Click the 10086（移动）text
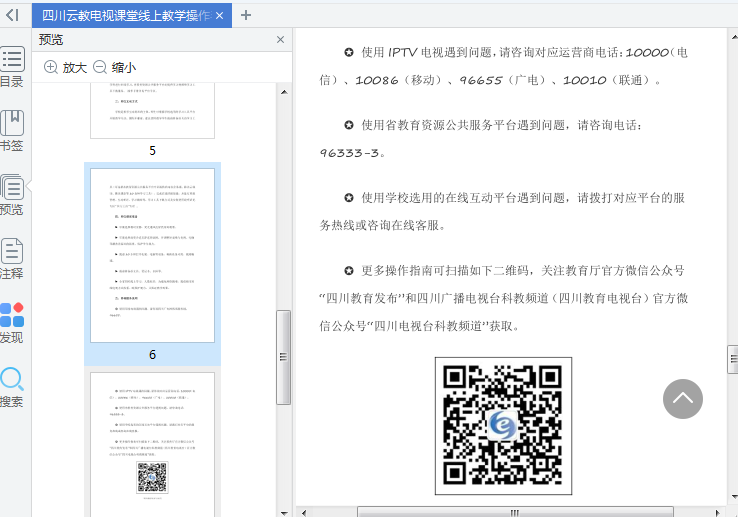Image resolution: width=738 pixels, height=517 pixels. (x=398, y=81)
